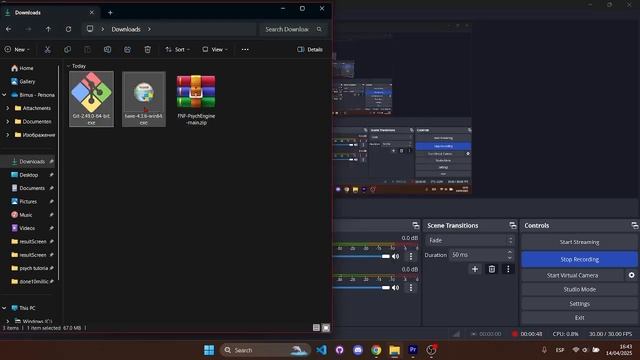Adjust Duration value with stepper arrows

pos(509,255)
